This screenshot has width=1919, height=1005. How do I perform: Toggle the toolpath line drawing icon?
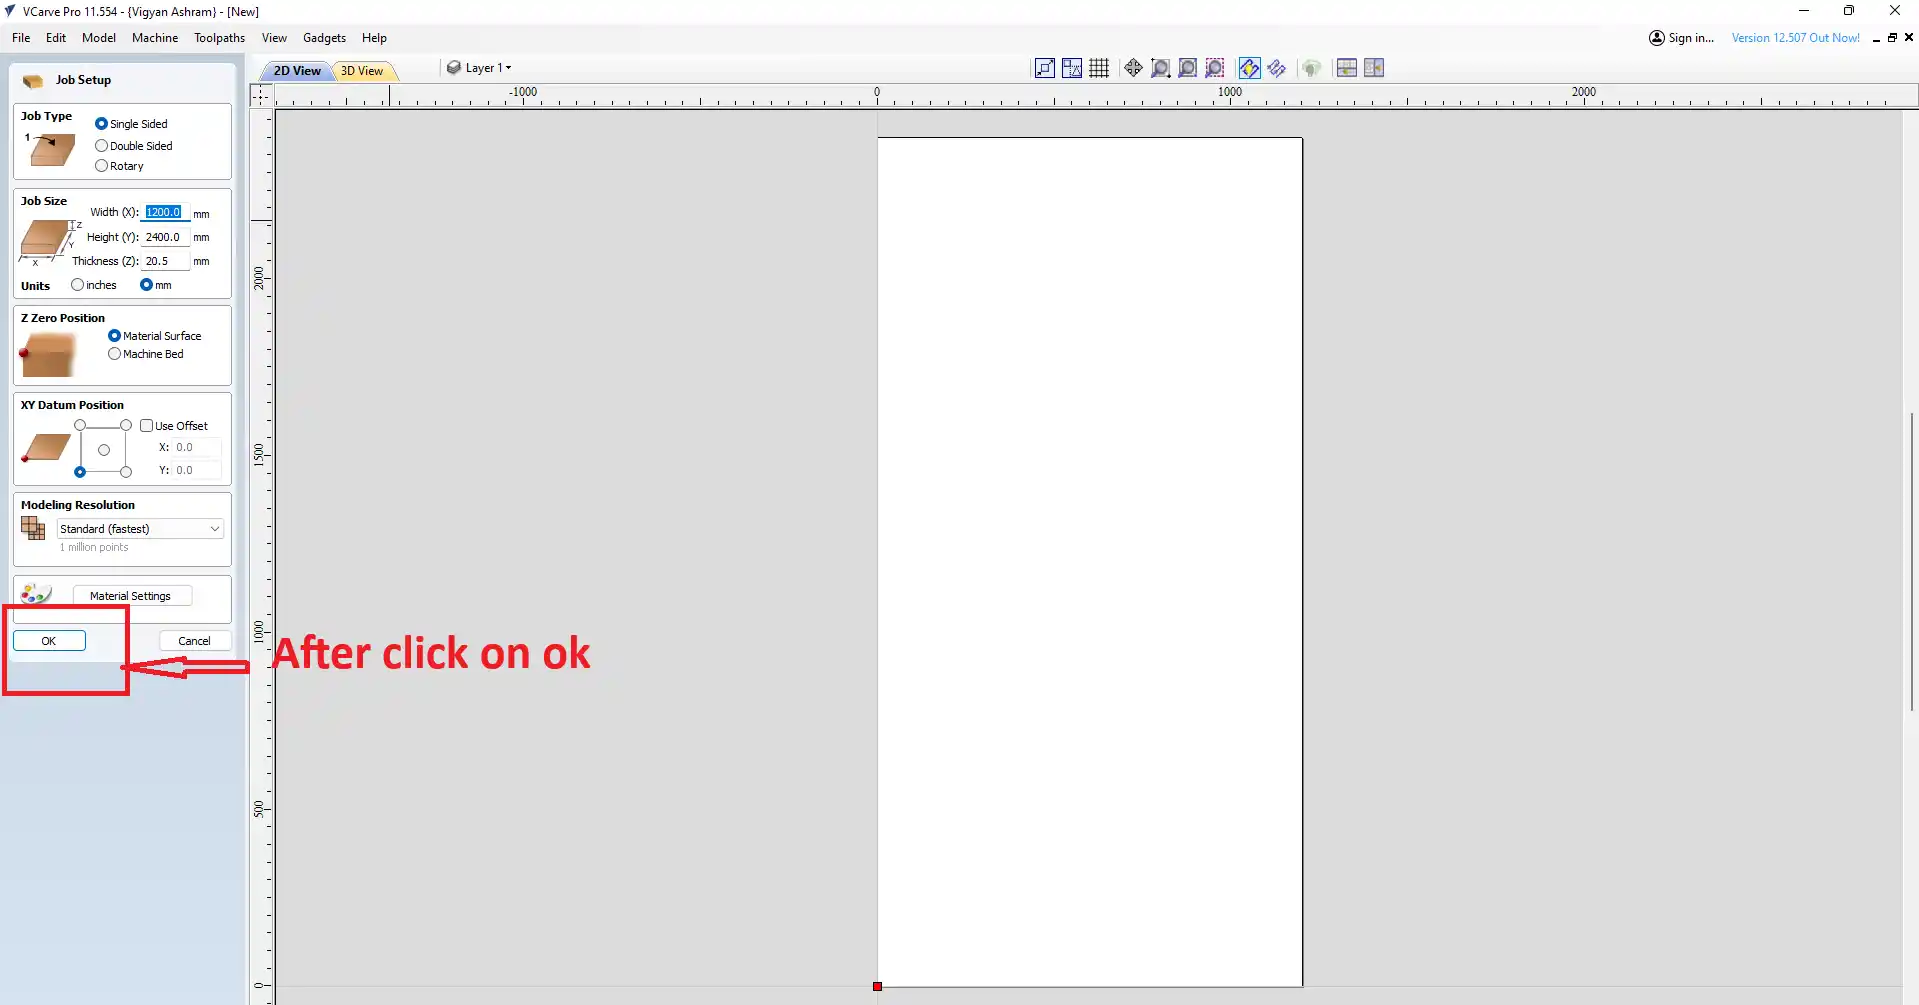coord(1277,68)
